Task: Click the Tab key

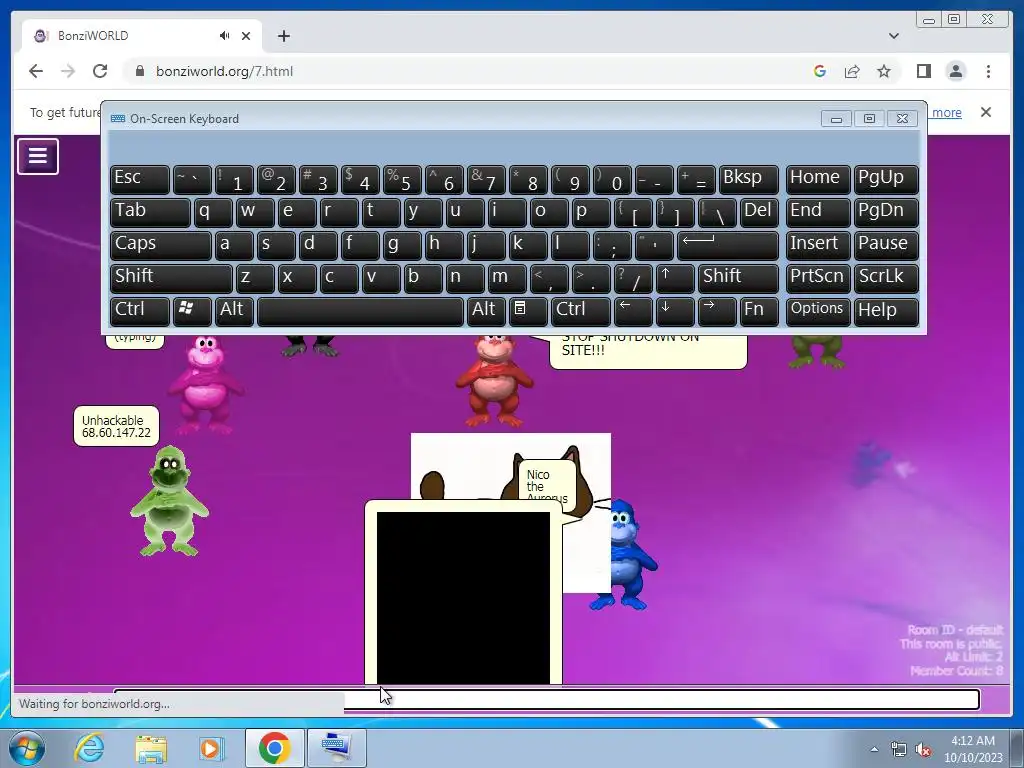Action: point(150,212)
